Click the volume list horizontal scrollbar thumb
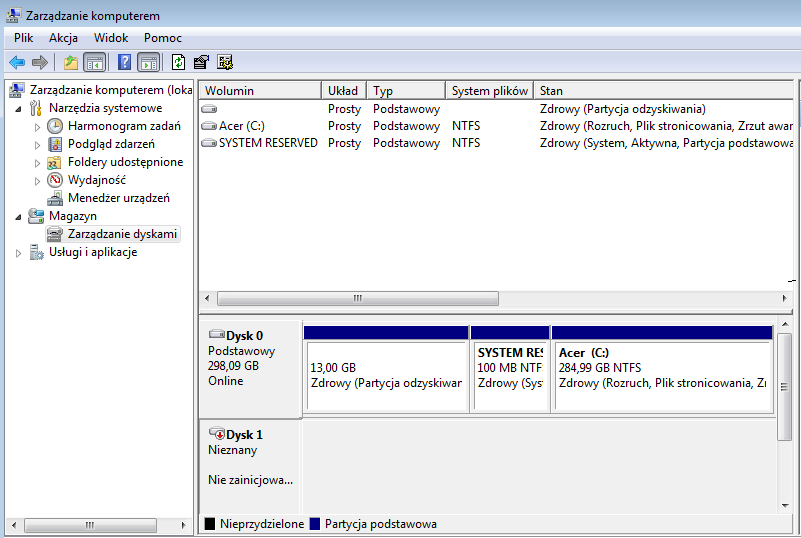The image size is (801, 538). (x=358, y=298)
